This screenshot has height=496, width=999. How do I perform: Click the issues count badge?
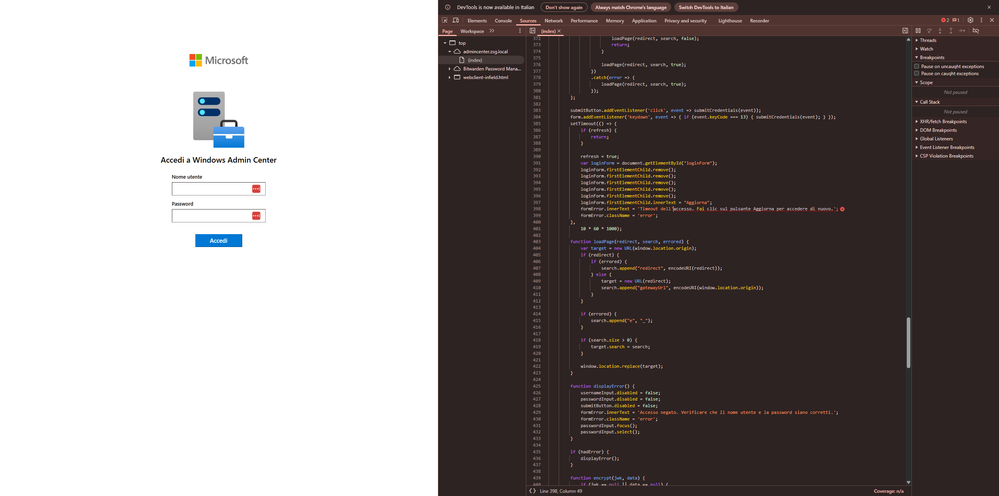pyautogui.click(x=956, y=20)
